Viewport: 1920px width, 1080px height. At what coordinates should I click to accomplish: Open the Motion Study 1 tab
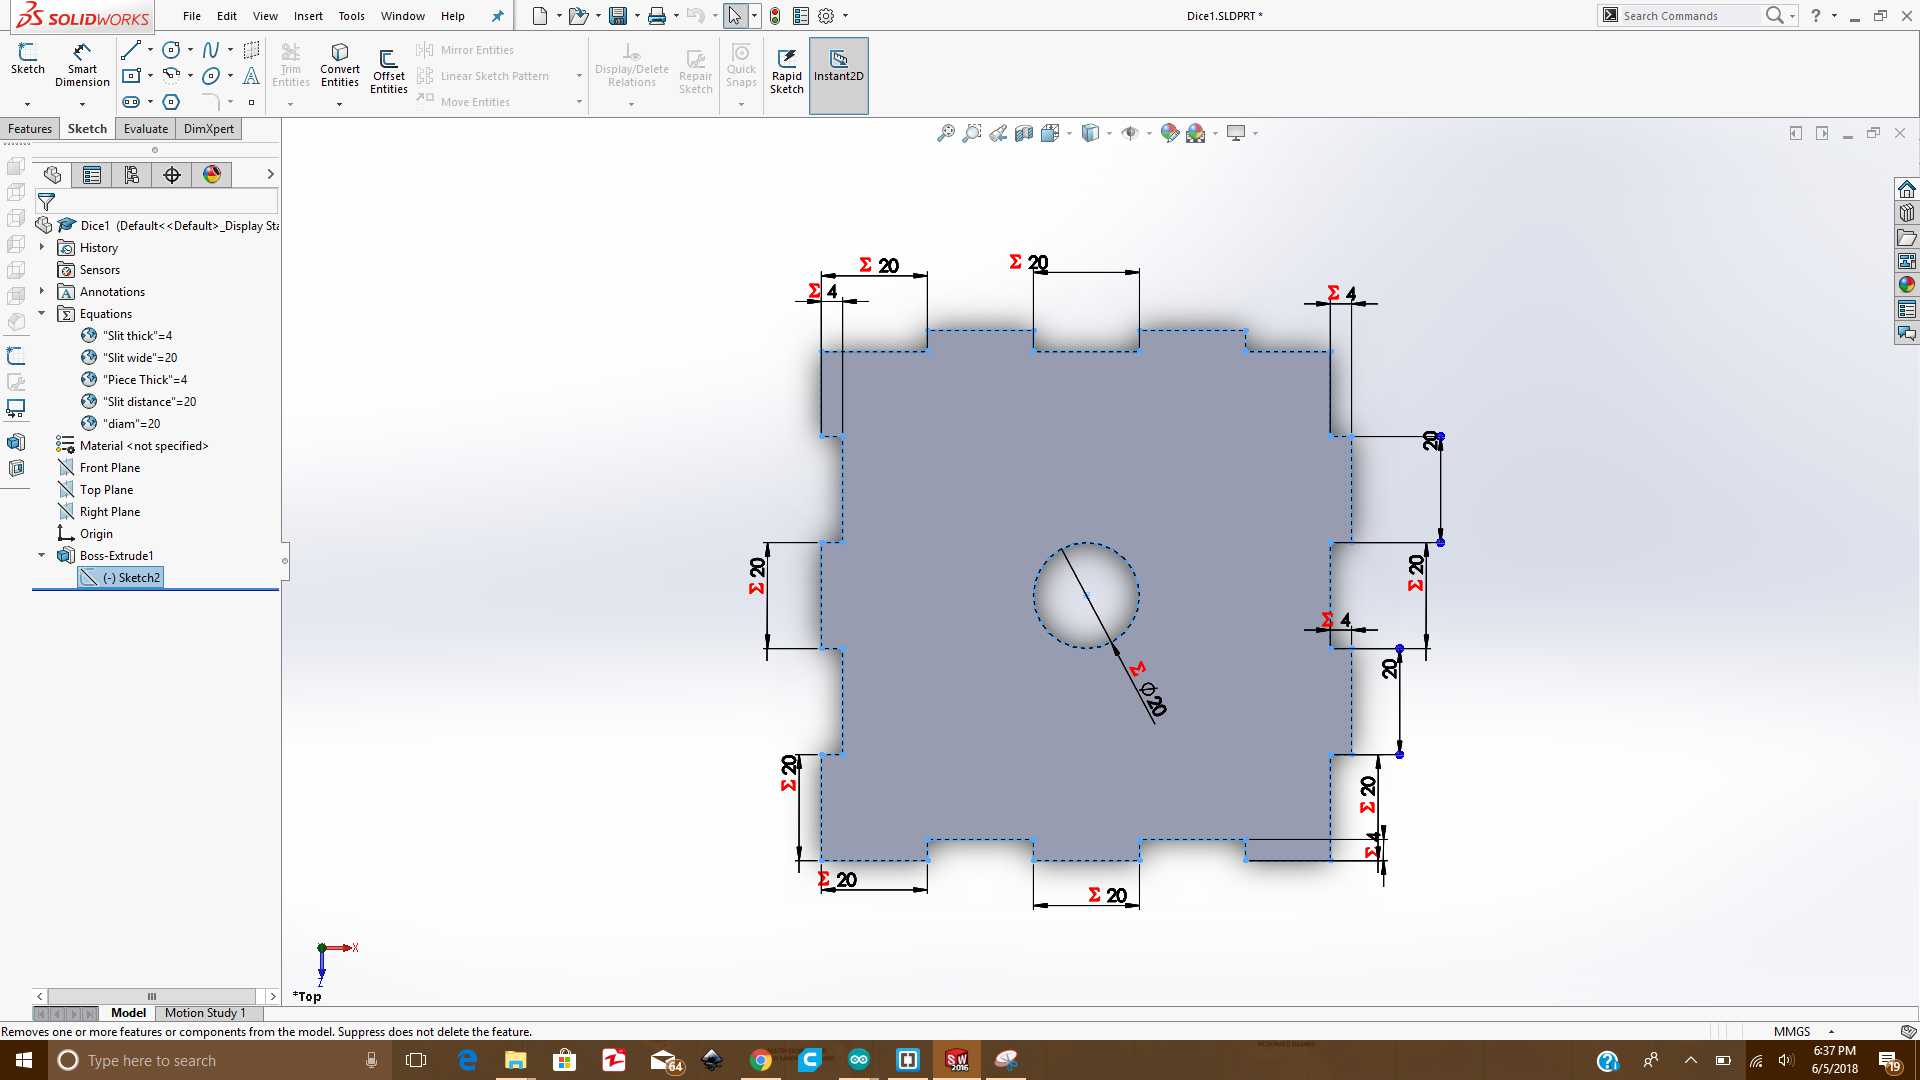coord(205,1013)
